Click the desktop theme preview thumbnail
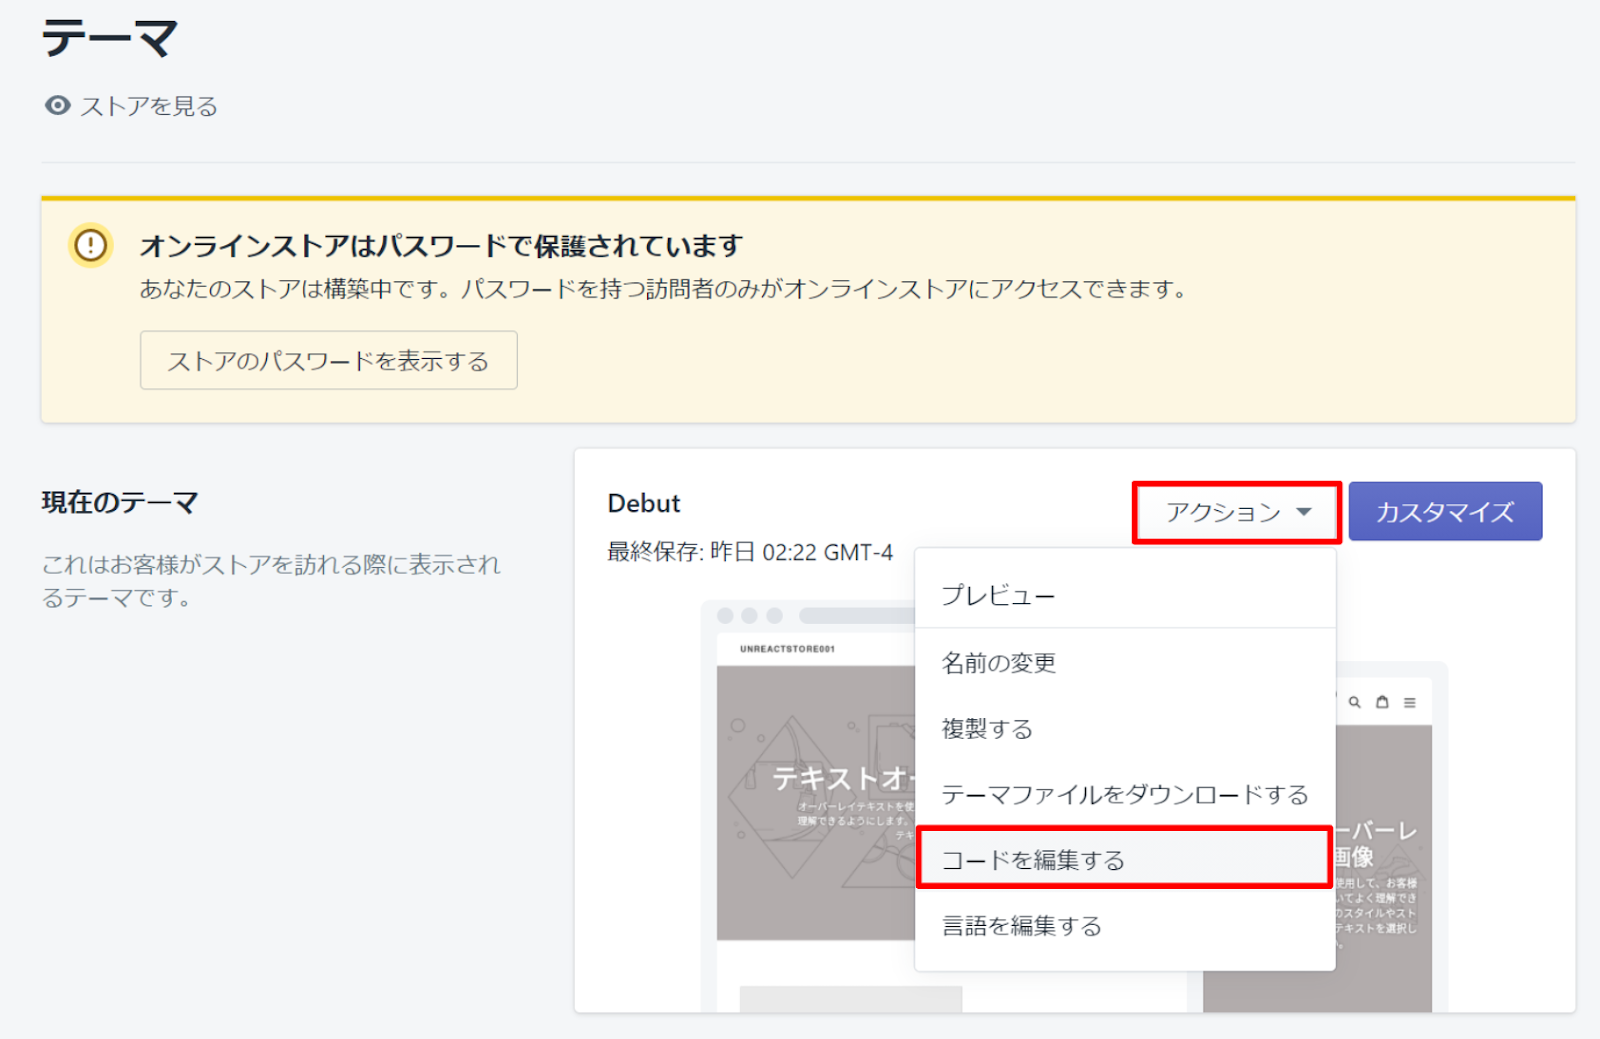1600x1039 pixels. tap(810, 800)
